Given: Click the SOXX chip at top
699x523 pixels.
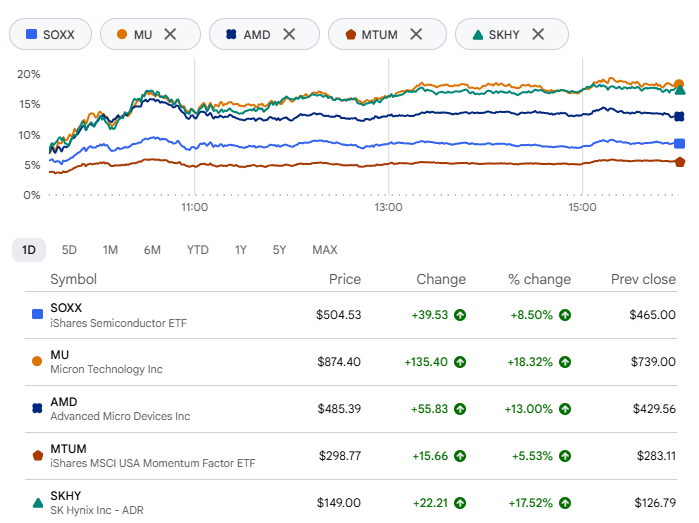Looking at the screenshot, I should 50,34.
